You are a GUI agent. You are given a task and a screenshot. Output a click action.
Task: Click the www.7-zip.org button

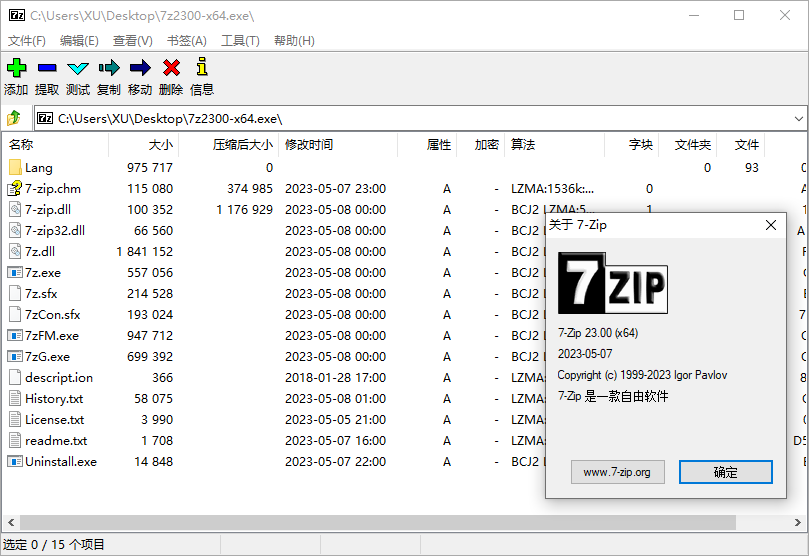617,472
